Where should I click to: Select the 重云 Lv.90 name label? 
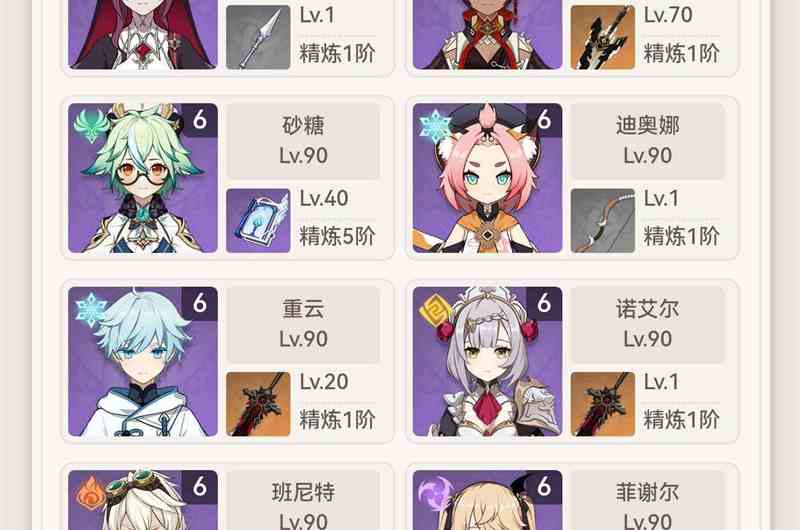point(303,325)
